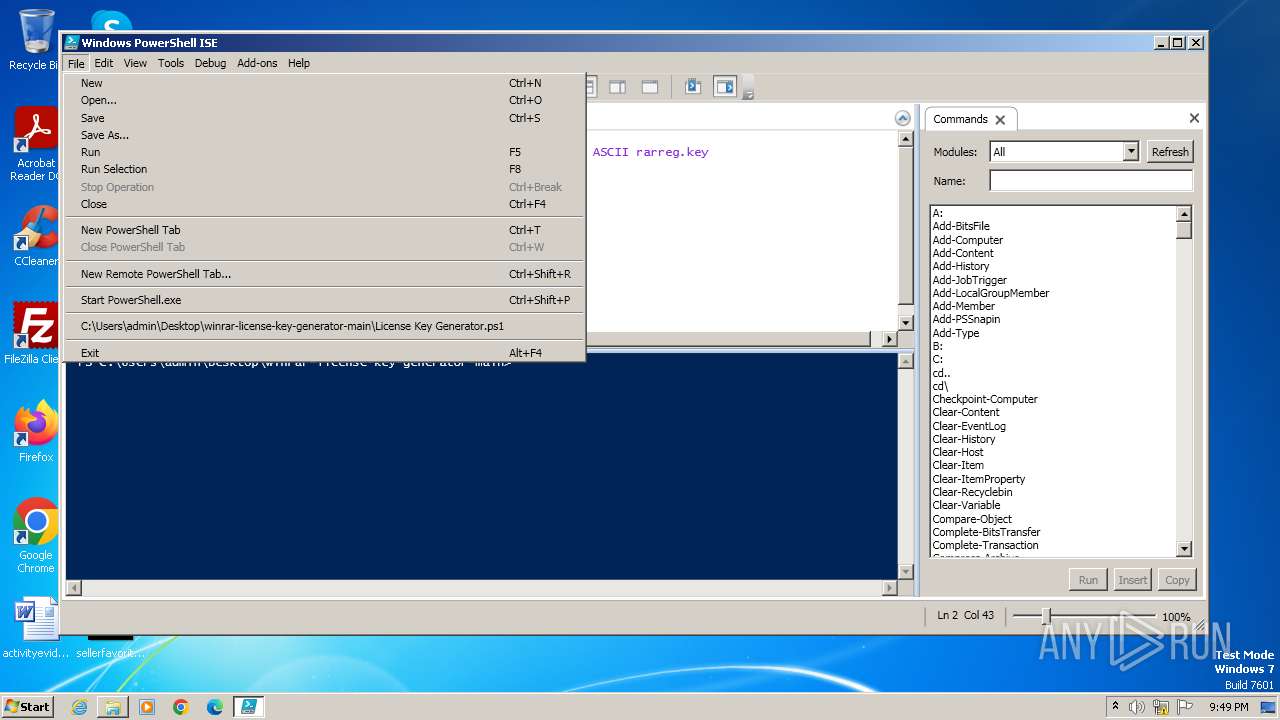1280x720 pixels.
Task: Open the View menu
Action: point(135,63)
